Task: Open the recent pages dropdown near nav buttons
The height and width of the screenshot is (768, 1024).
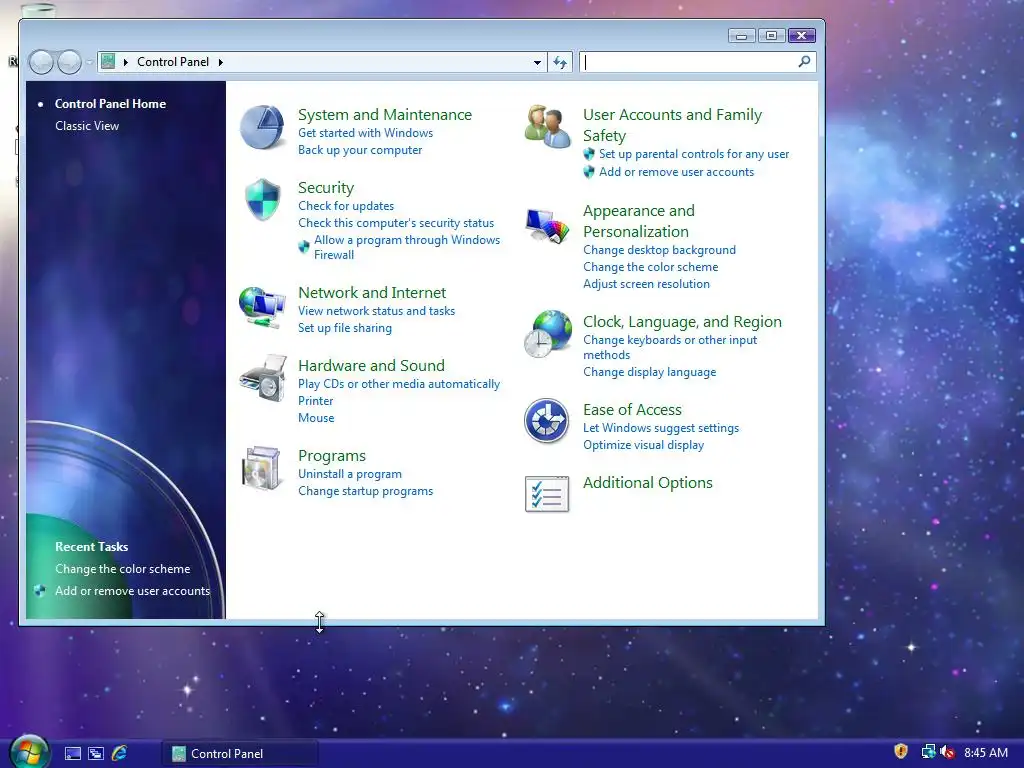Action: click(89, 63)
